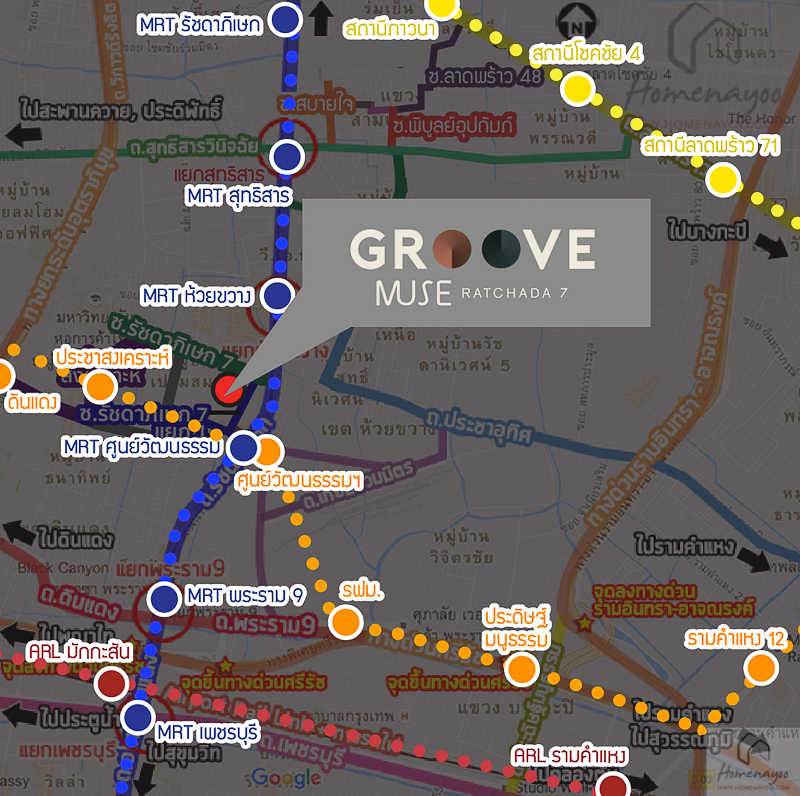The image size is (800, 796).
Task: Select the orange ประดิษฐ์มนูธรรม station marker
Action: coord(518,669)
